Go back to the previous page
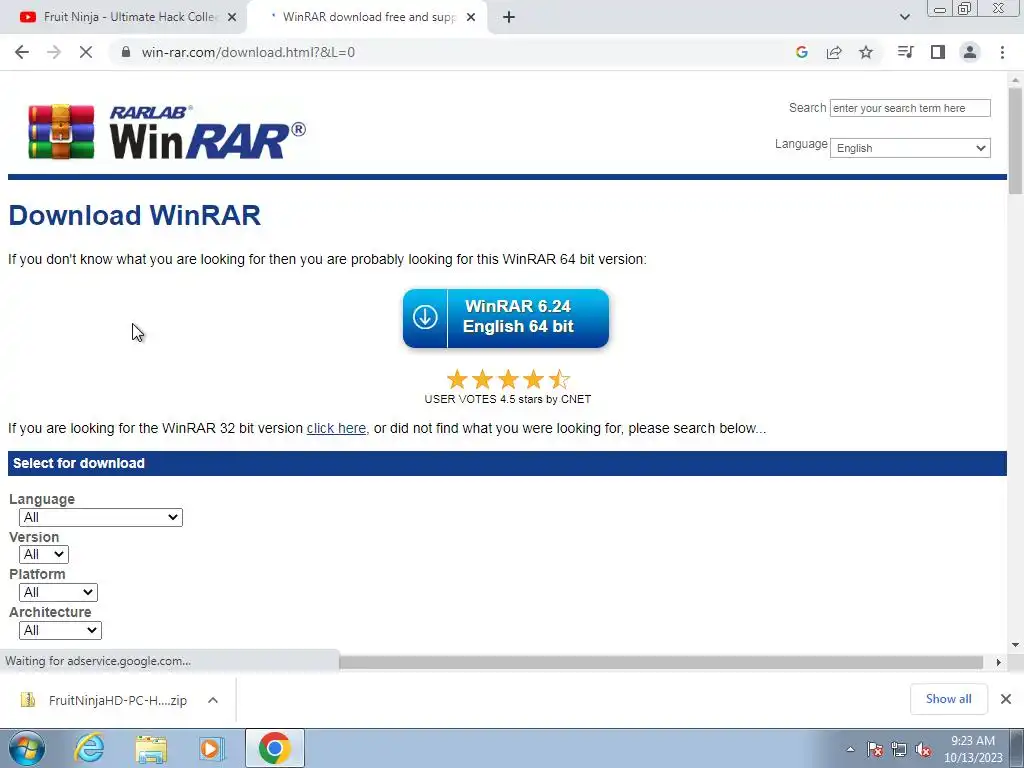The width and height of the screenshot is (1024, 768). pyautogui.click(x=22, y=52)
